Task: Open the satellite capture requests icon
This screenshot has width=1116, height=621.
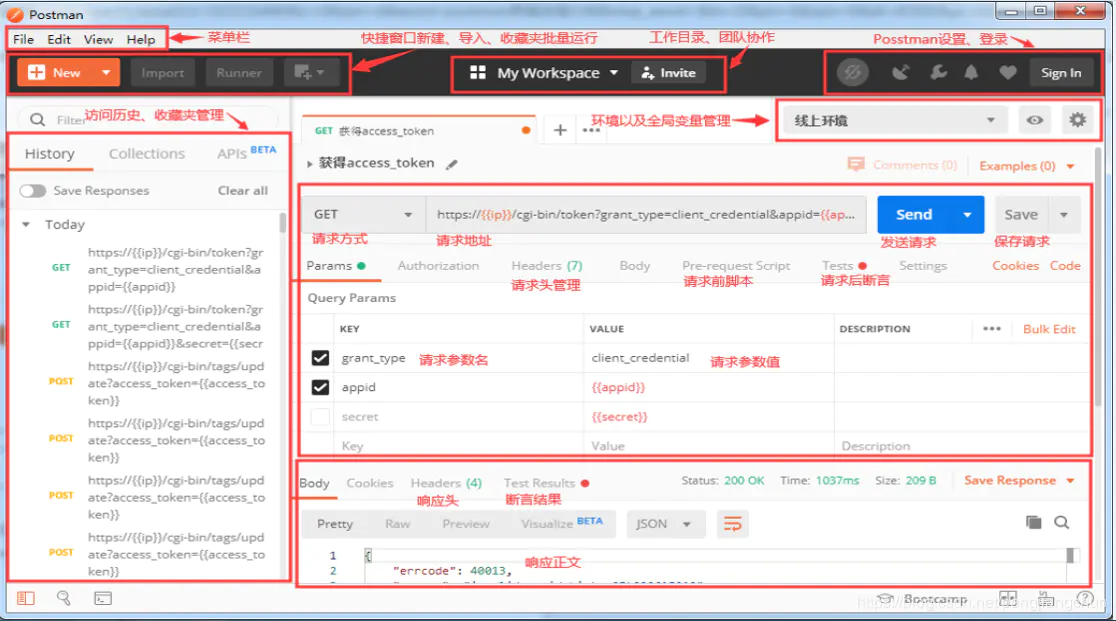Action: (900, 73)
